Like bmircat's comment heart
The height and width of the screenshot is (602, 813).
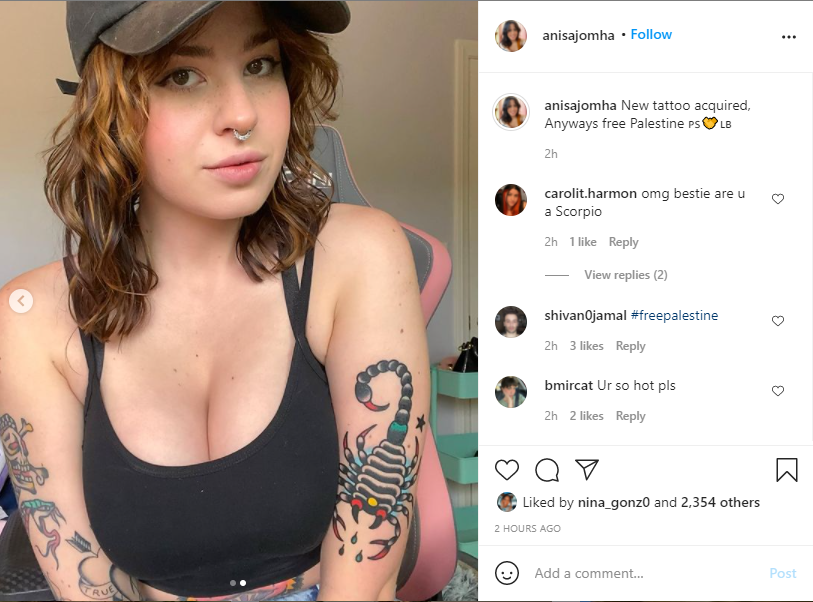(778, 391)
